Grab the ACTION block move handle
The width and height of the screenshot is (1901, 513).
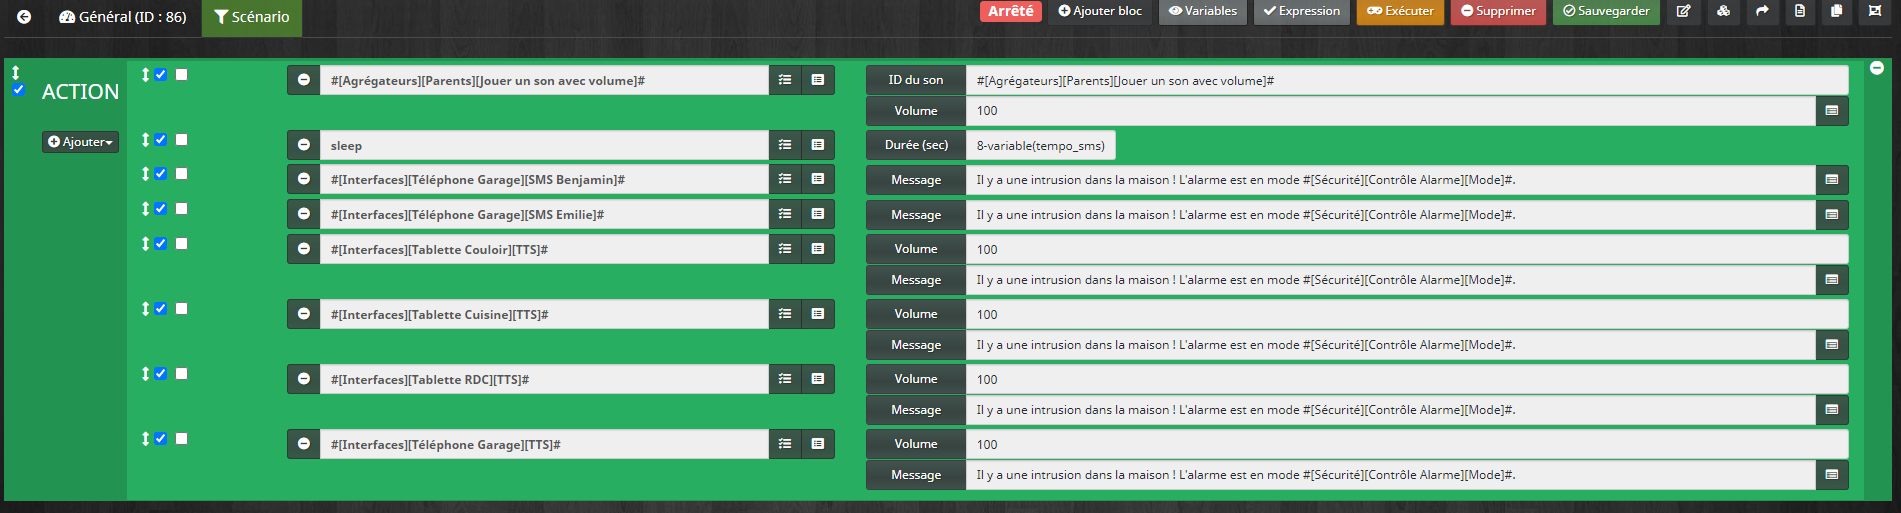click(16, 72)
